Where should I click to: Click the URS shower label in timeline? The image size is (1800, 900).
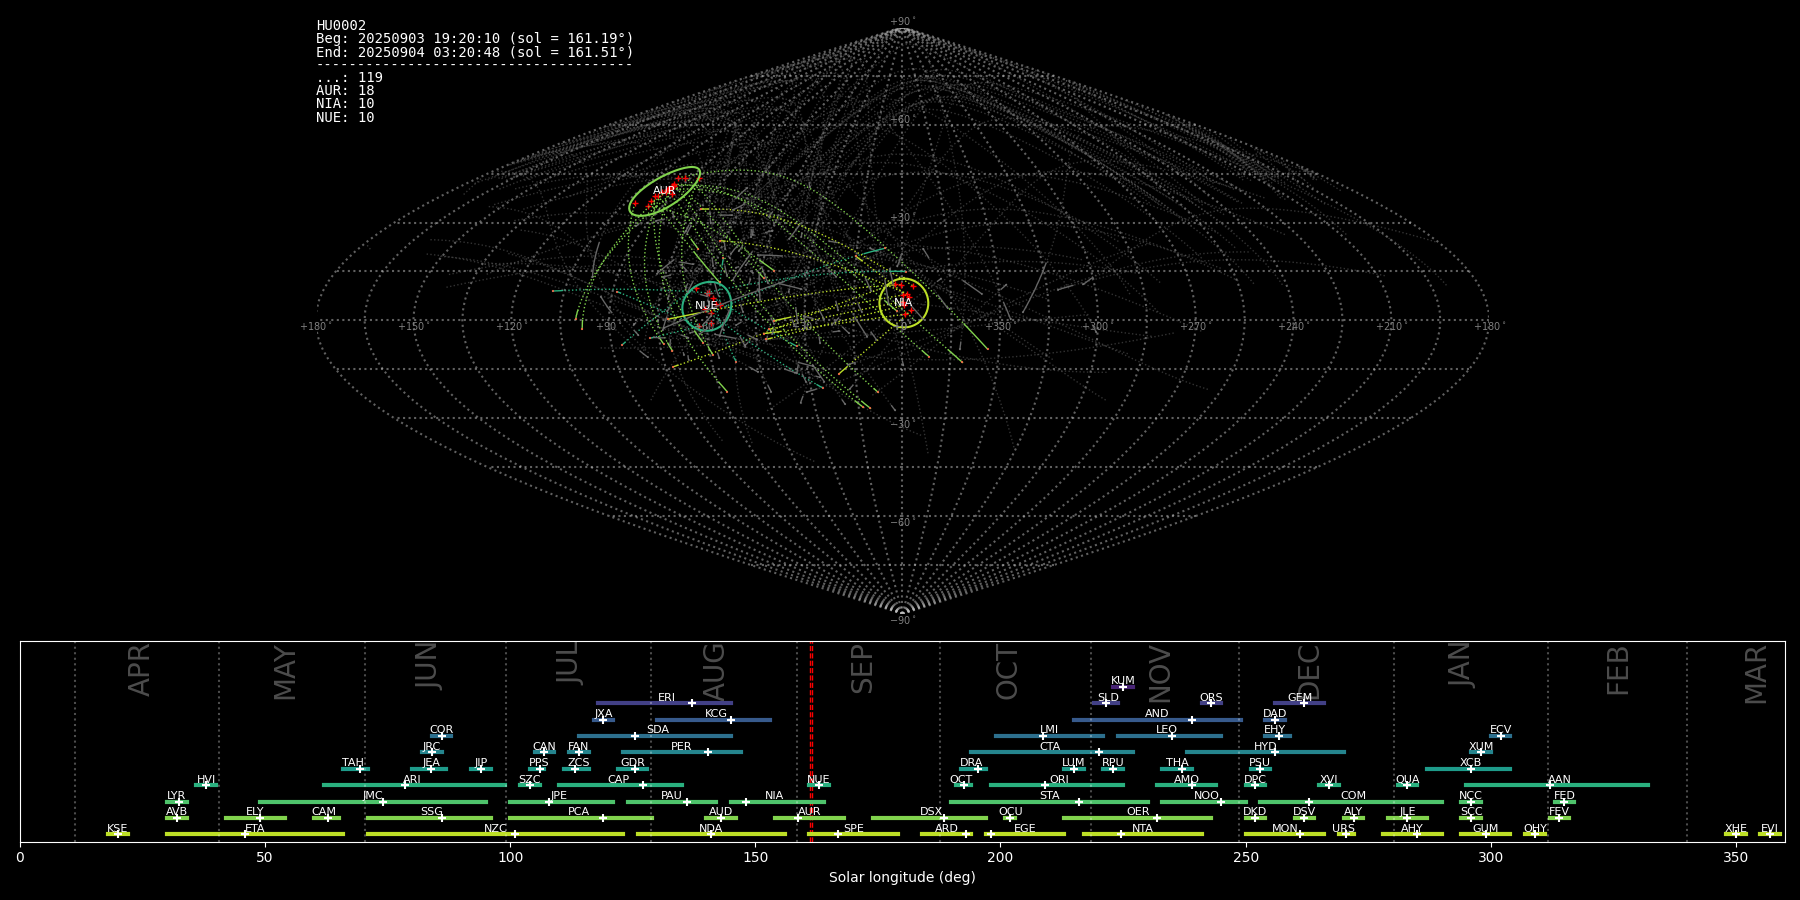(x=1343, y=829)
